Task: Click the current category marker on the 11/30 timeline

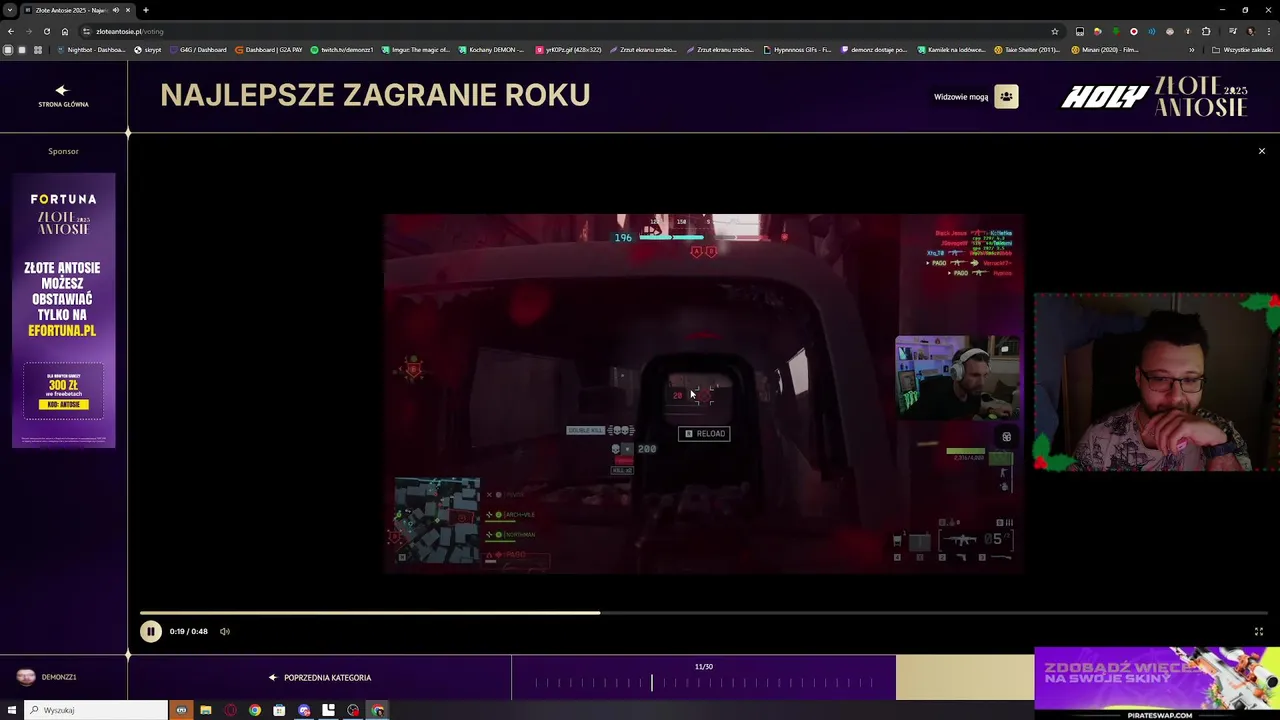Action: (652, 682)
